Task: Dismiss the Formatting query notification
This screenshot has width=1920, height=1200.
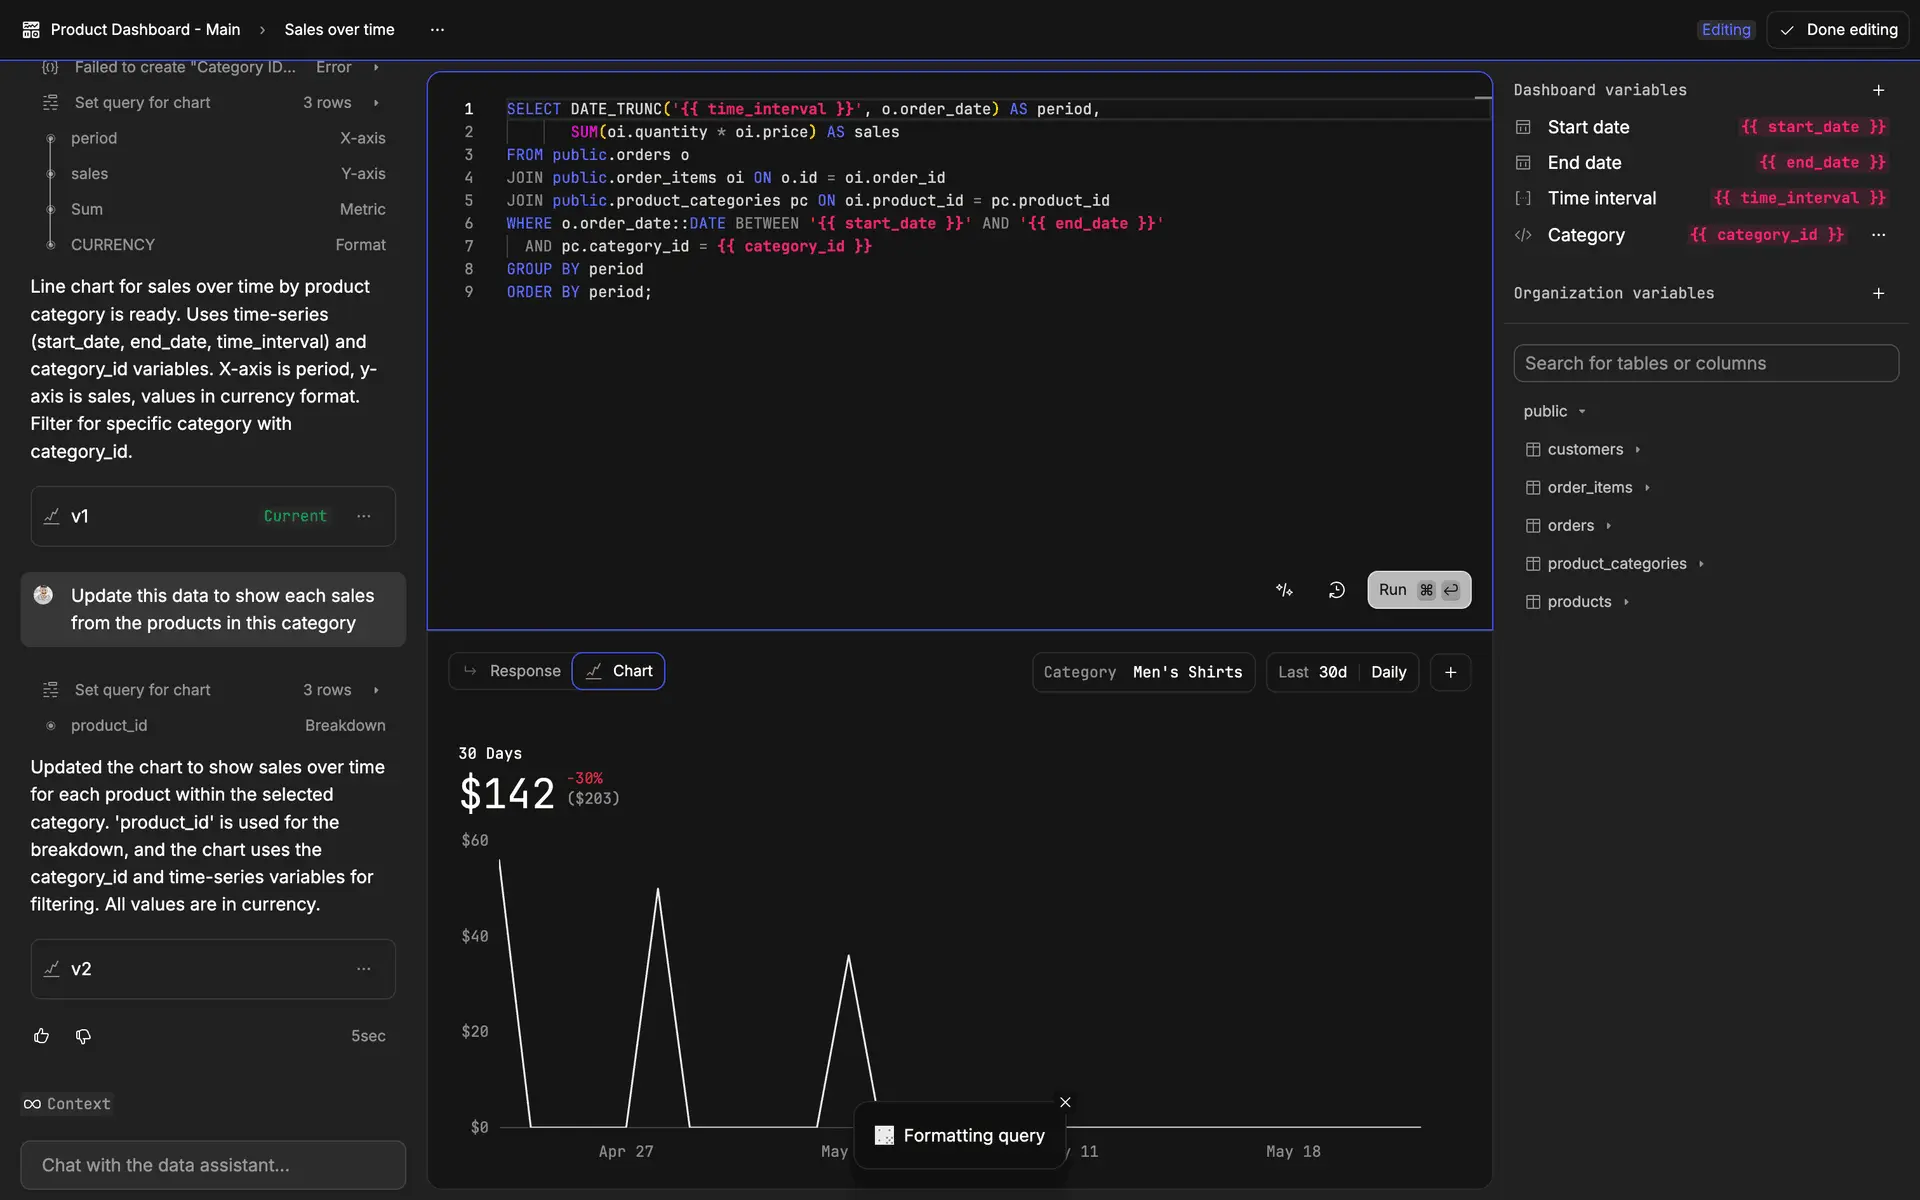Action: (x=1065, y=1102)
